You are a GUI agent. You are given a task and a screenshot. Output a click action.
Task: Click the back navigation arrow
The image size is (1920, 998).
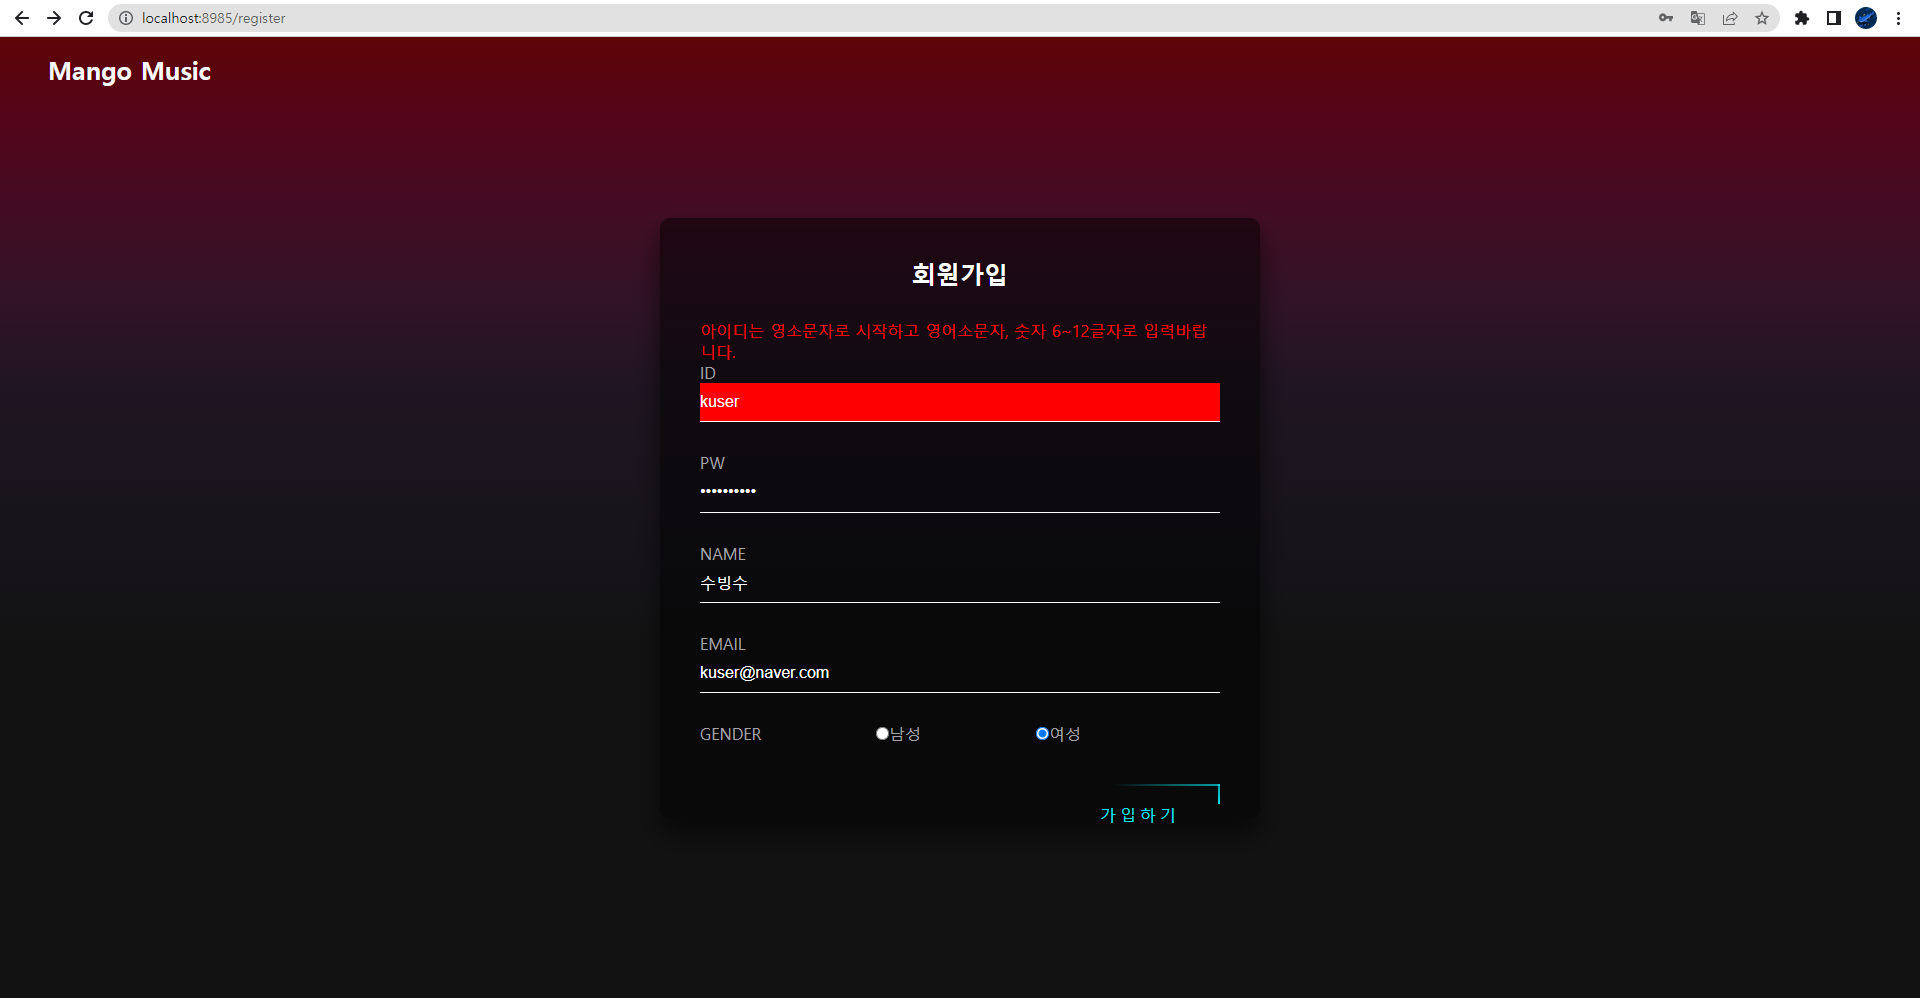(x=21, y=18)
